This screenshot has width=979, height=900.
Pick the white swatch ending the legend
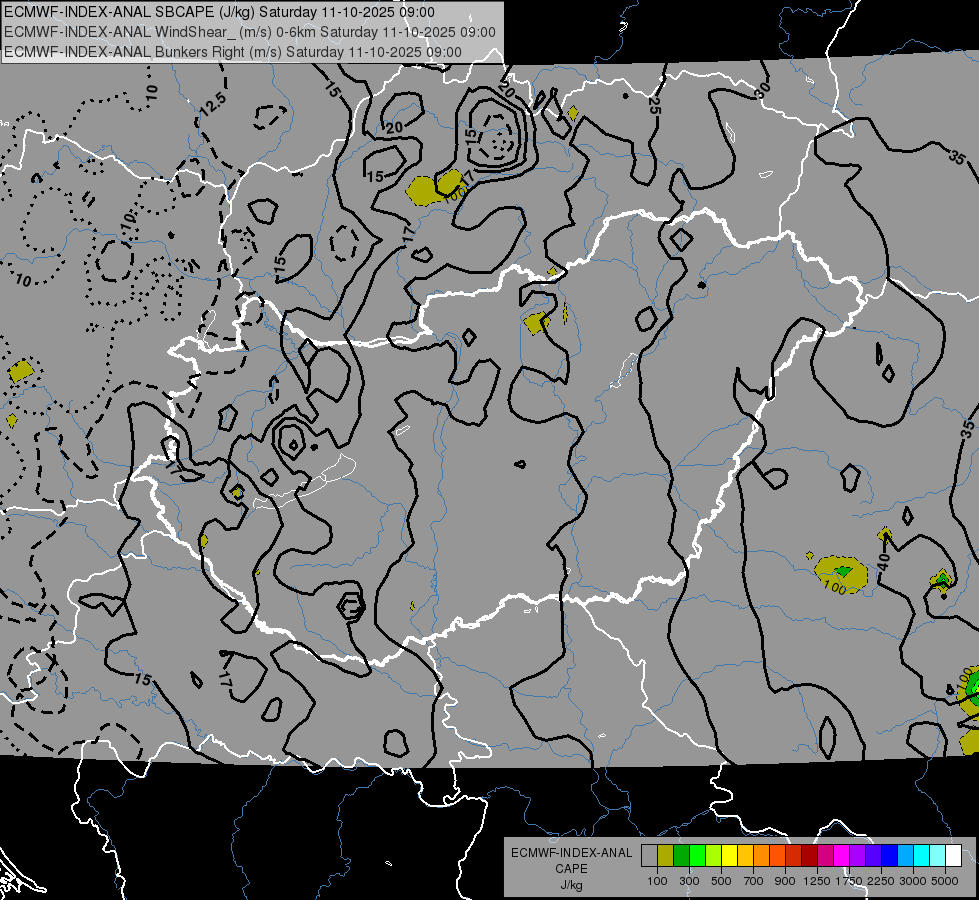[x=953, y=856]
